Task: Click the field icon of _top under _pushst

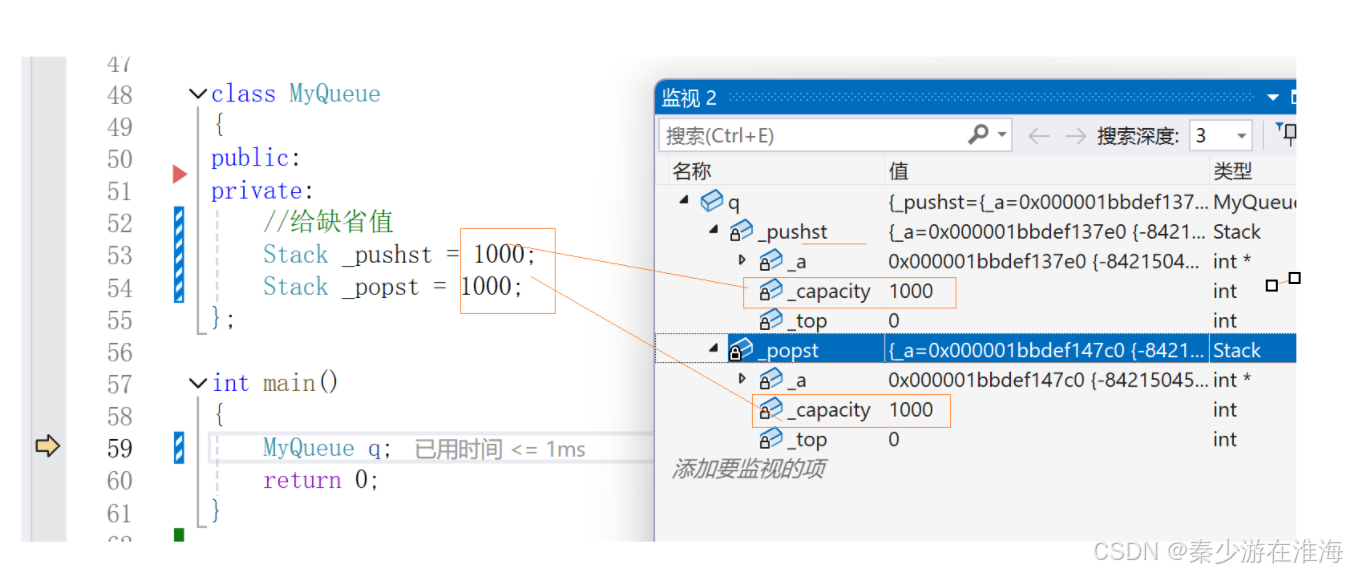Action: point(771,321)
